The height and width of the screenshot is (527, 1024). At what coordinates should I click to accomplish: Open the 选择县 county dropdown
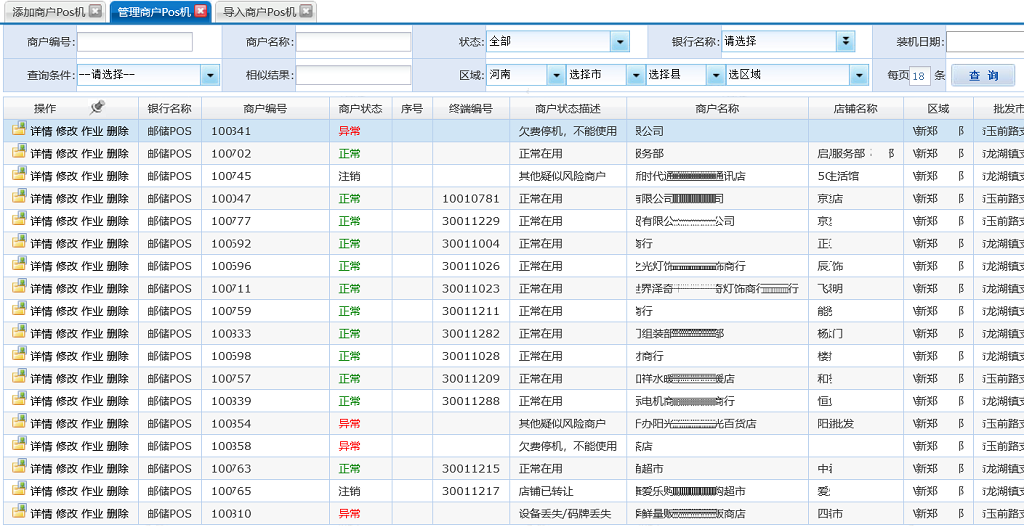[x=715, y=75]
